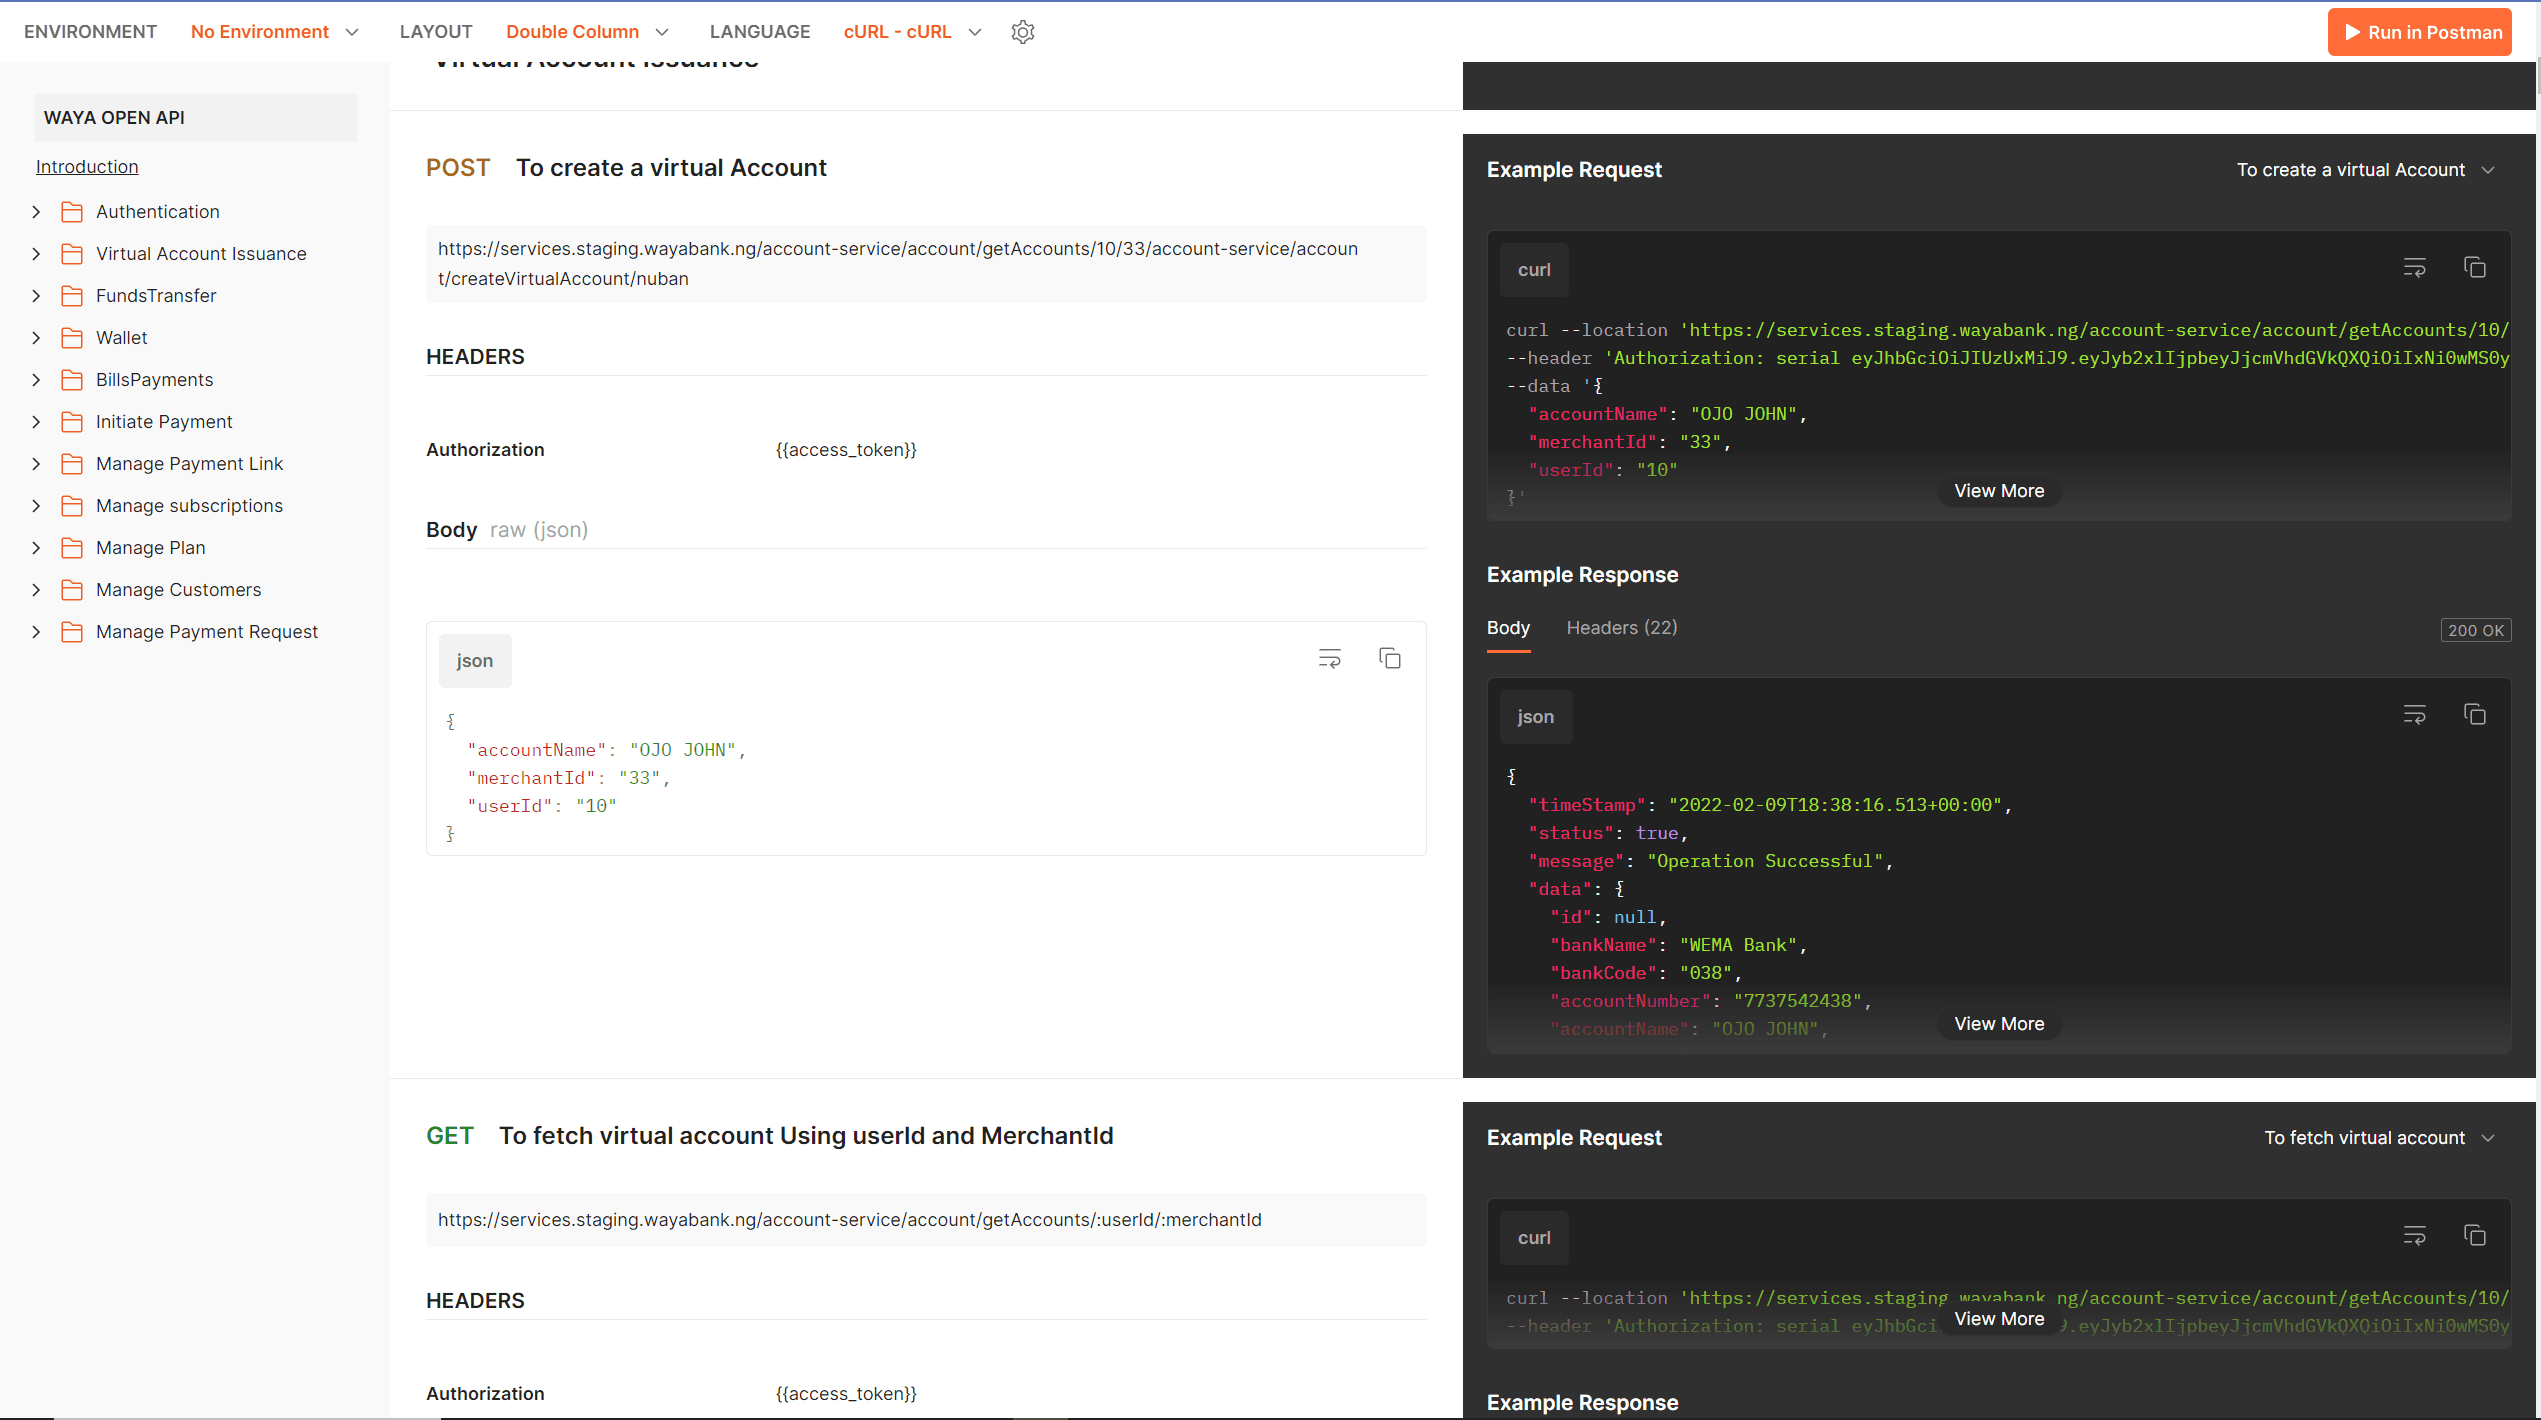Image resolution: width=2541 pixels, height=1420 pixels.
Task: Open the cURL - cURL language dropdown
Action: point(913,32)
